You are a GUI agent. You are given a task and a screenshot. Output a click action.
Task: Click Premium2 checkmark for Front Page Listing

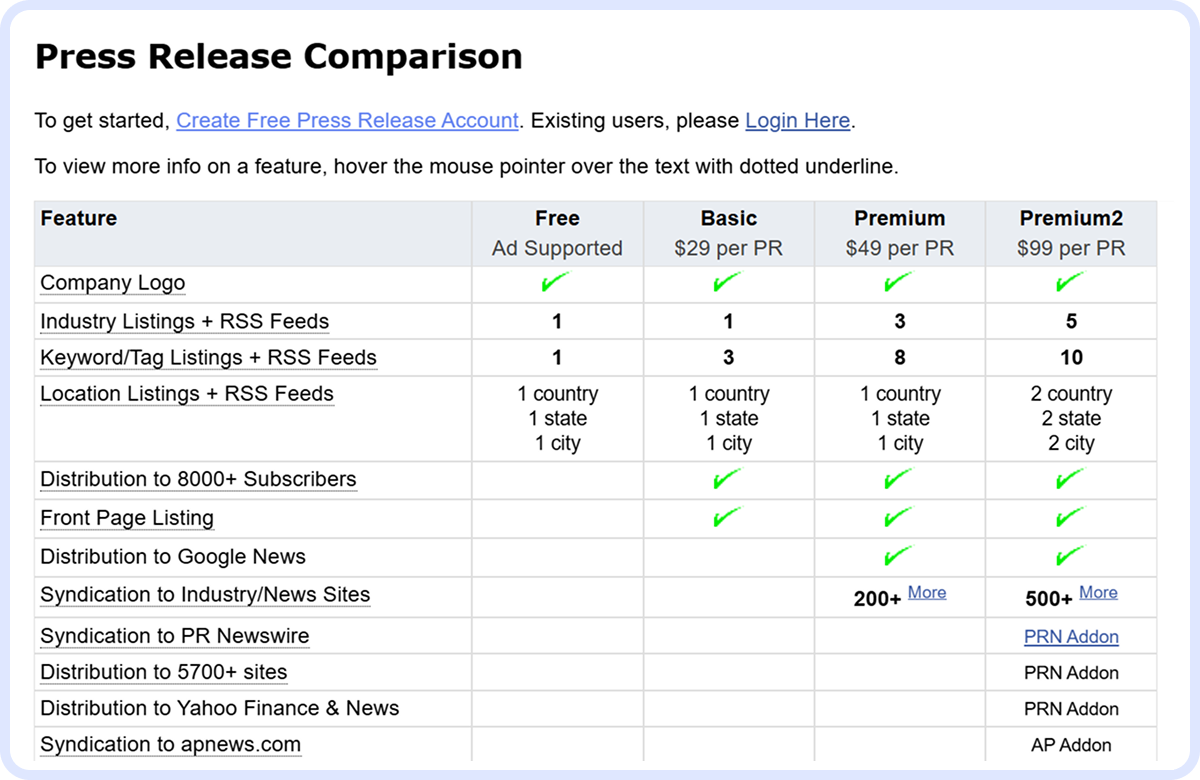(x=1071, y=518)
